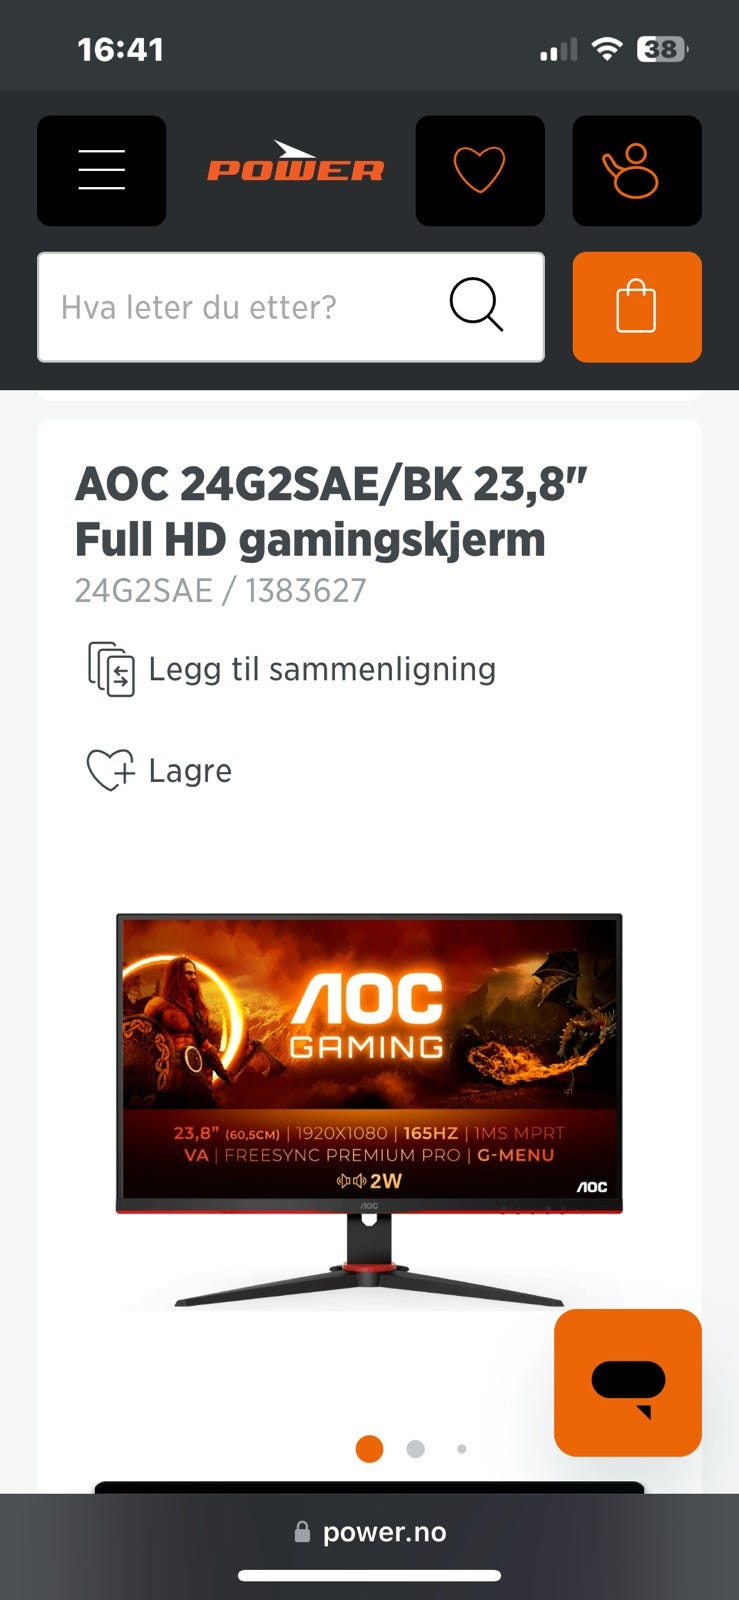Select the third small carousel dot

pyautogui.click(x=461, y=1448)
